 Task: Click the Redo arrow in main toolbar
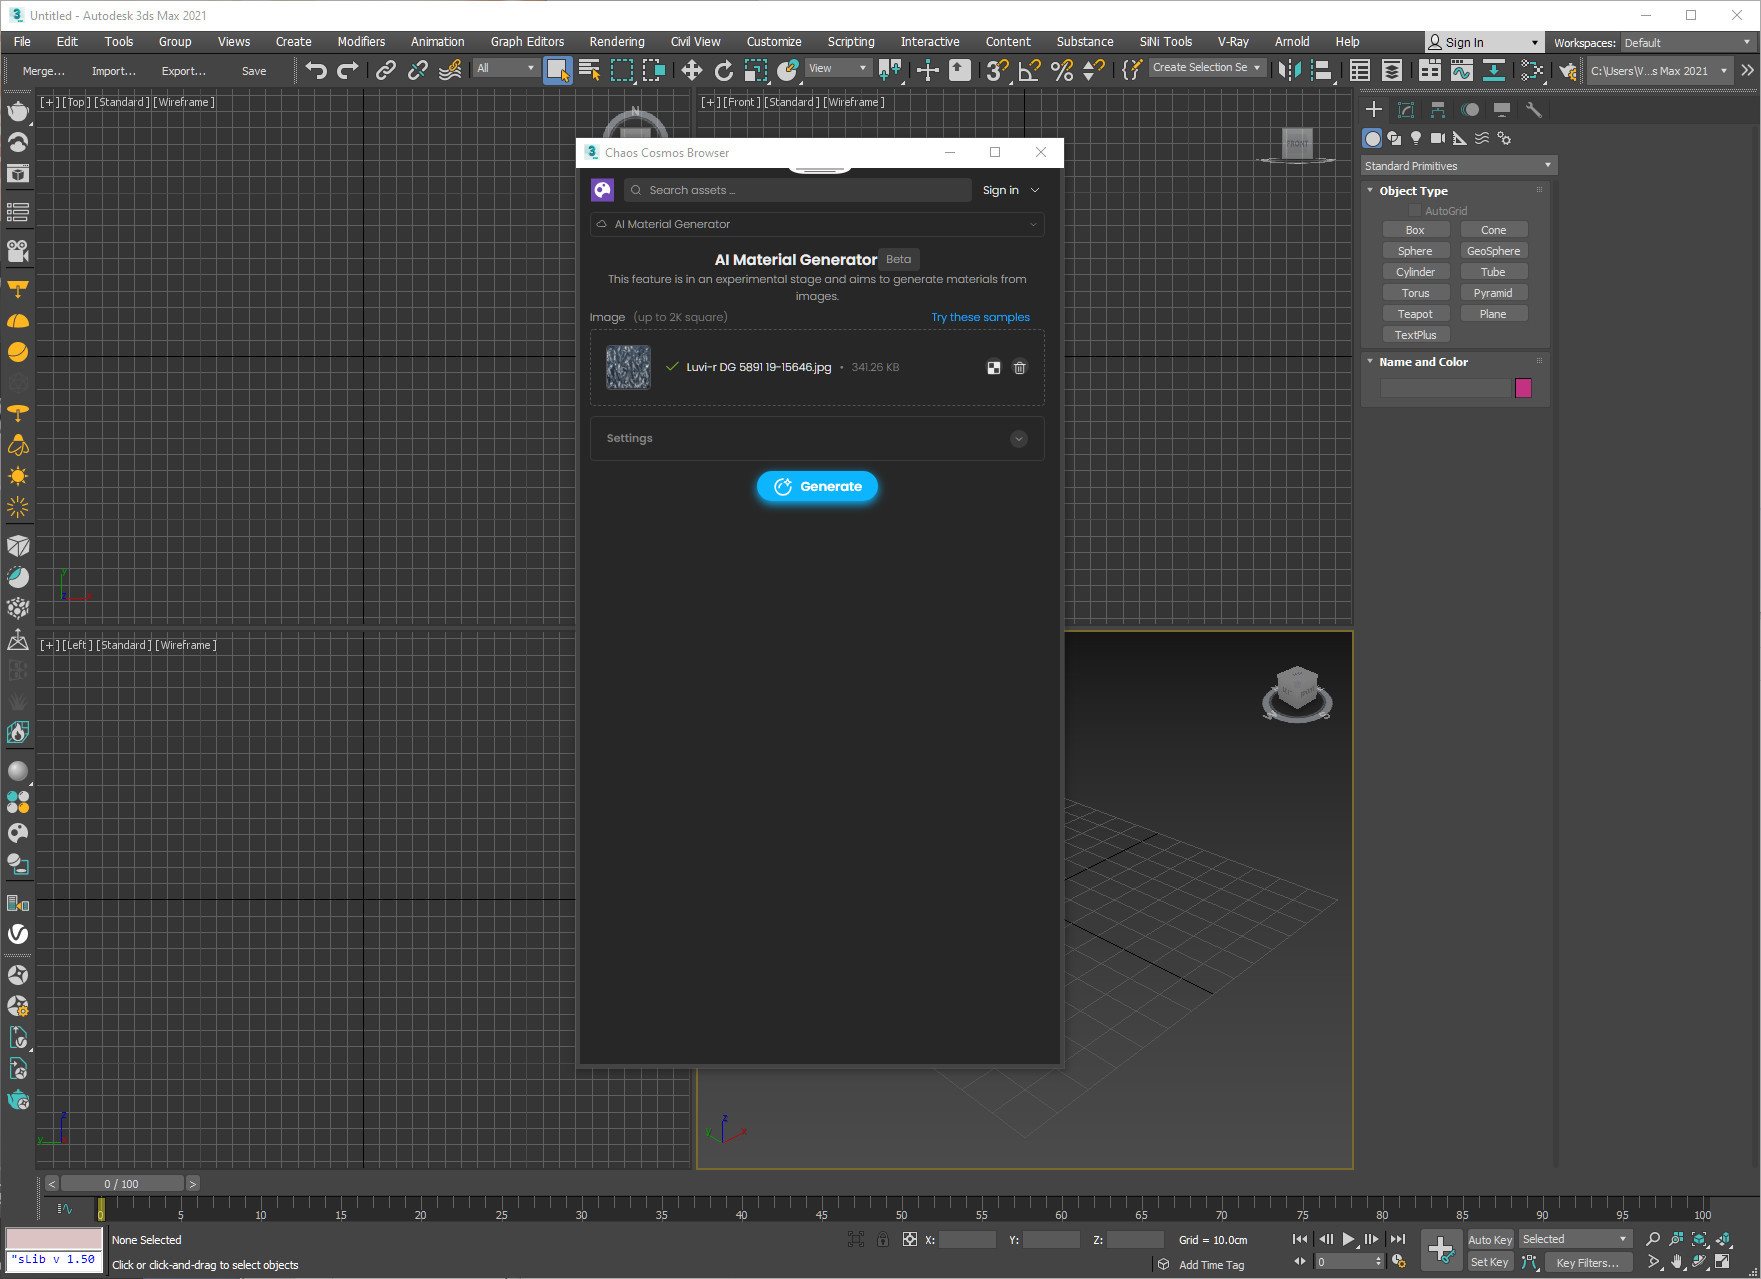[348, 70]
